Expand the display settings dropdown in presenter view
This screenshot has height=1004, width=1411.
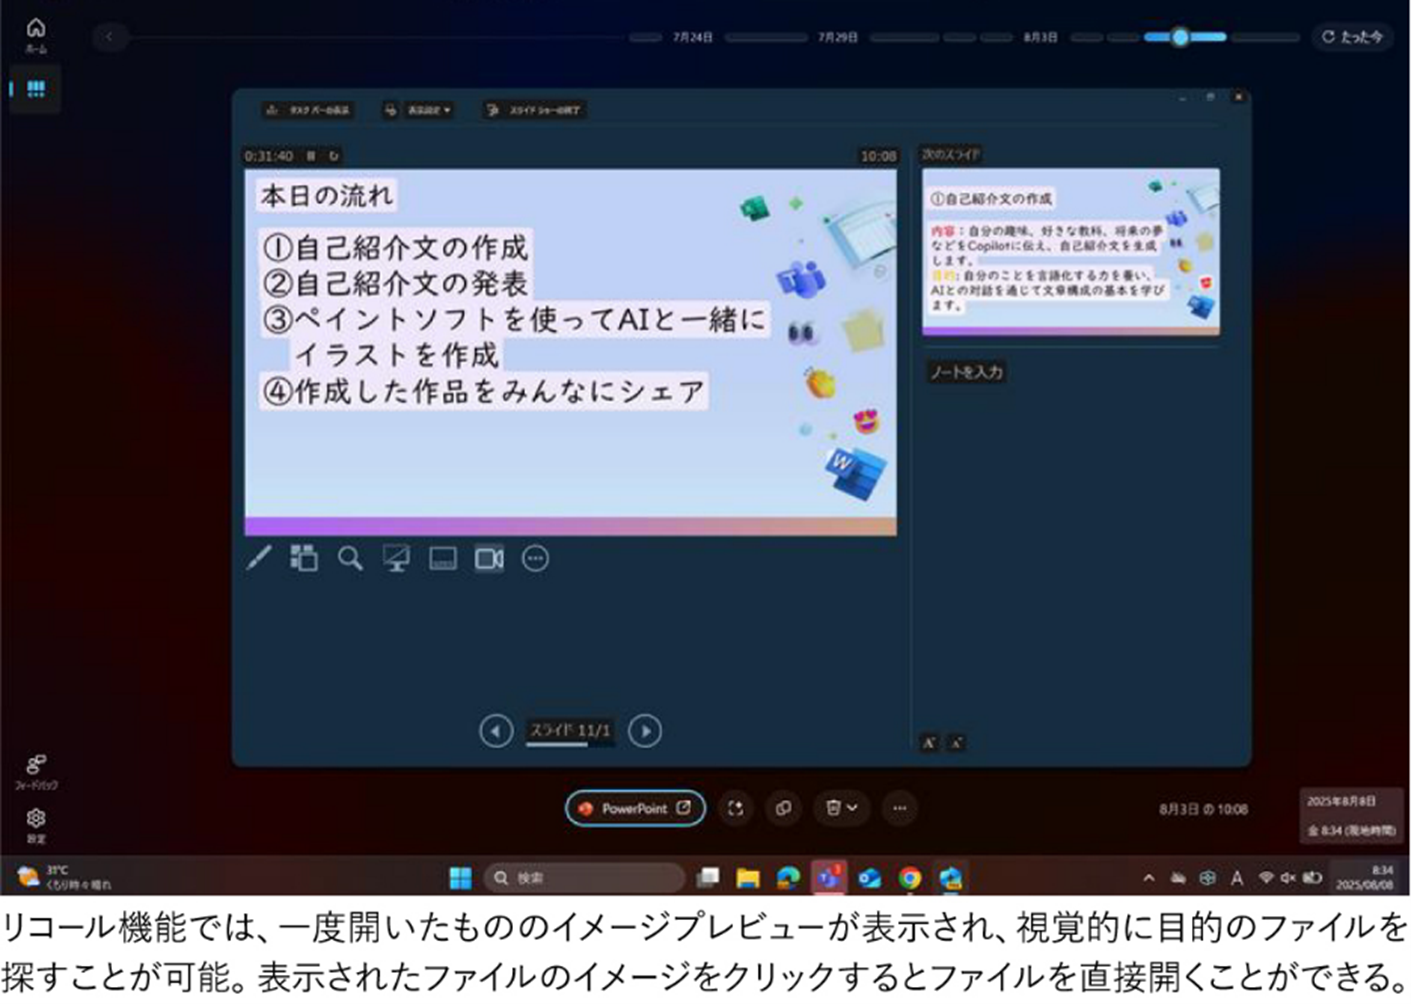(418, 110)
